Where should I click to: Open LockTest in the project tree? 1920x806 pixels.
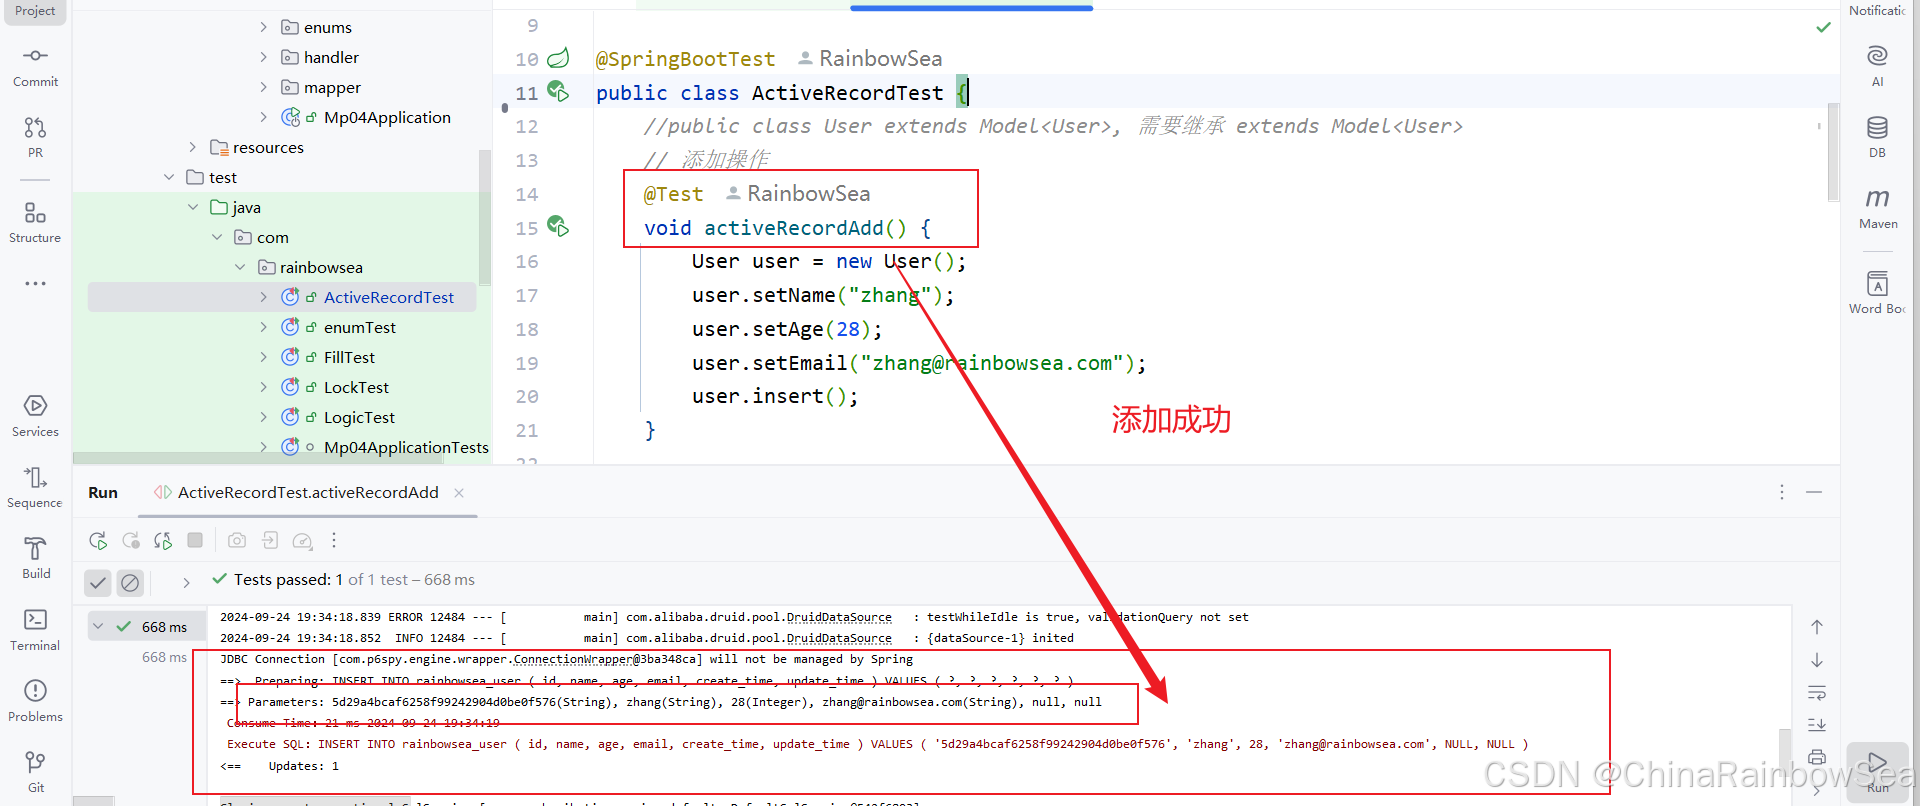point(356,388)
